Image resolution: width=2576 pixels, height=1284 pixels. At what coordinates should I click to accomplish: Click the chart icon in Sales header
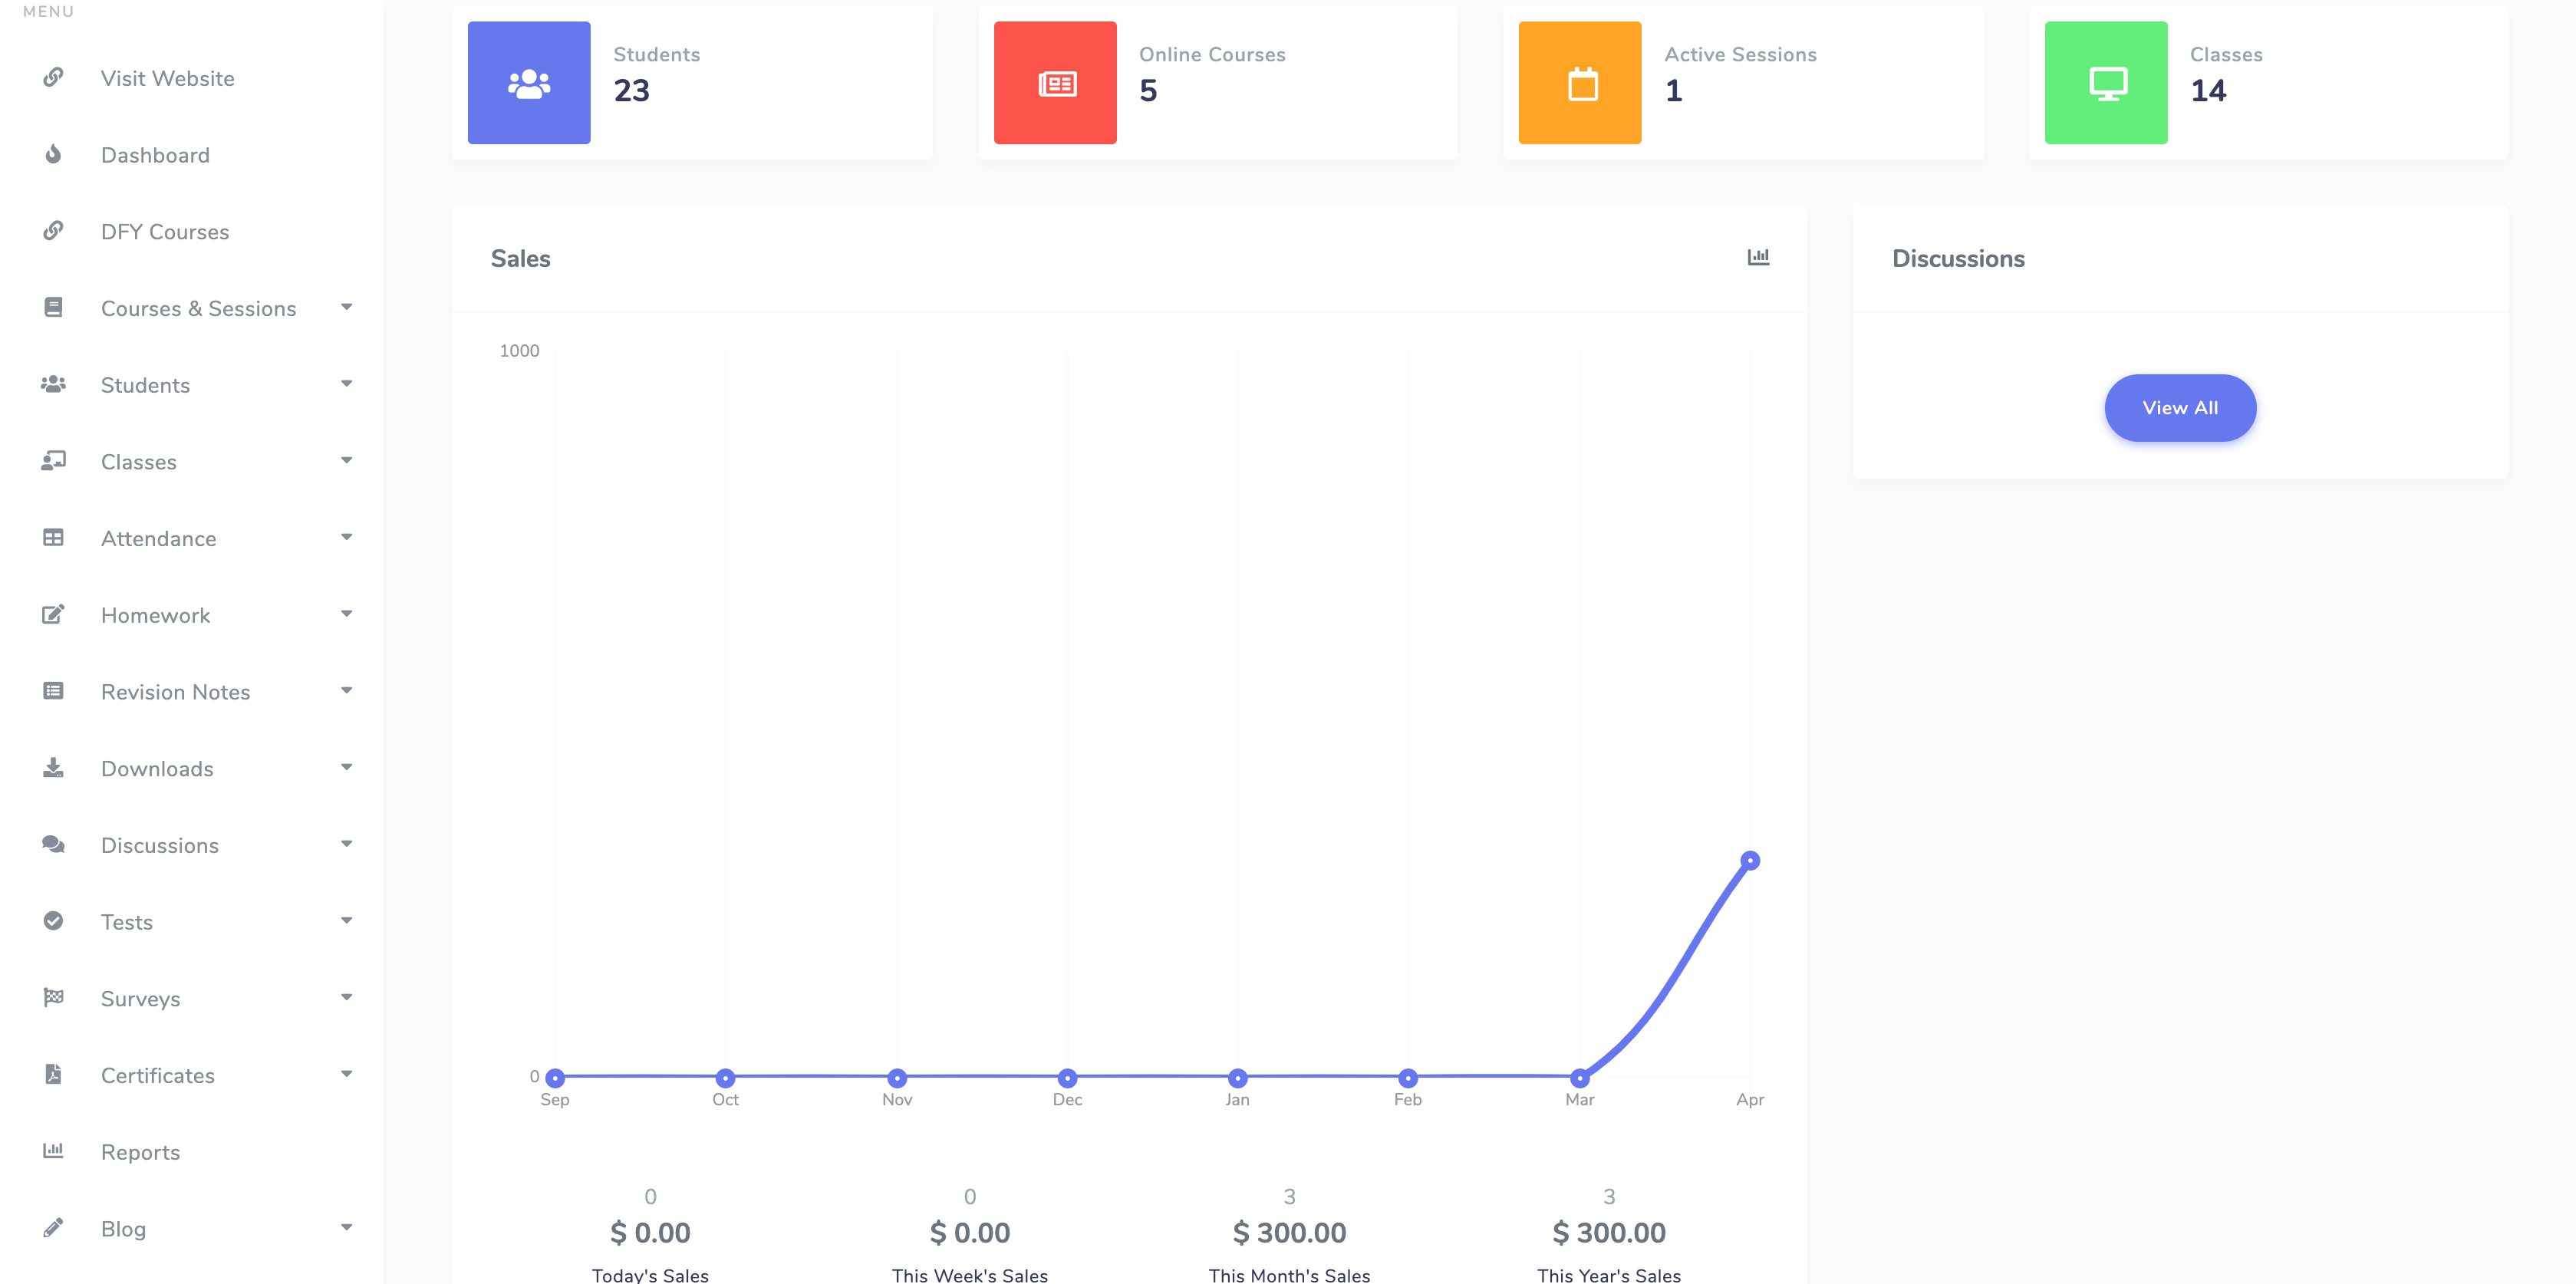[x=1758, y=257]
